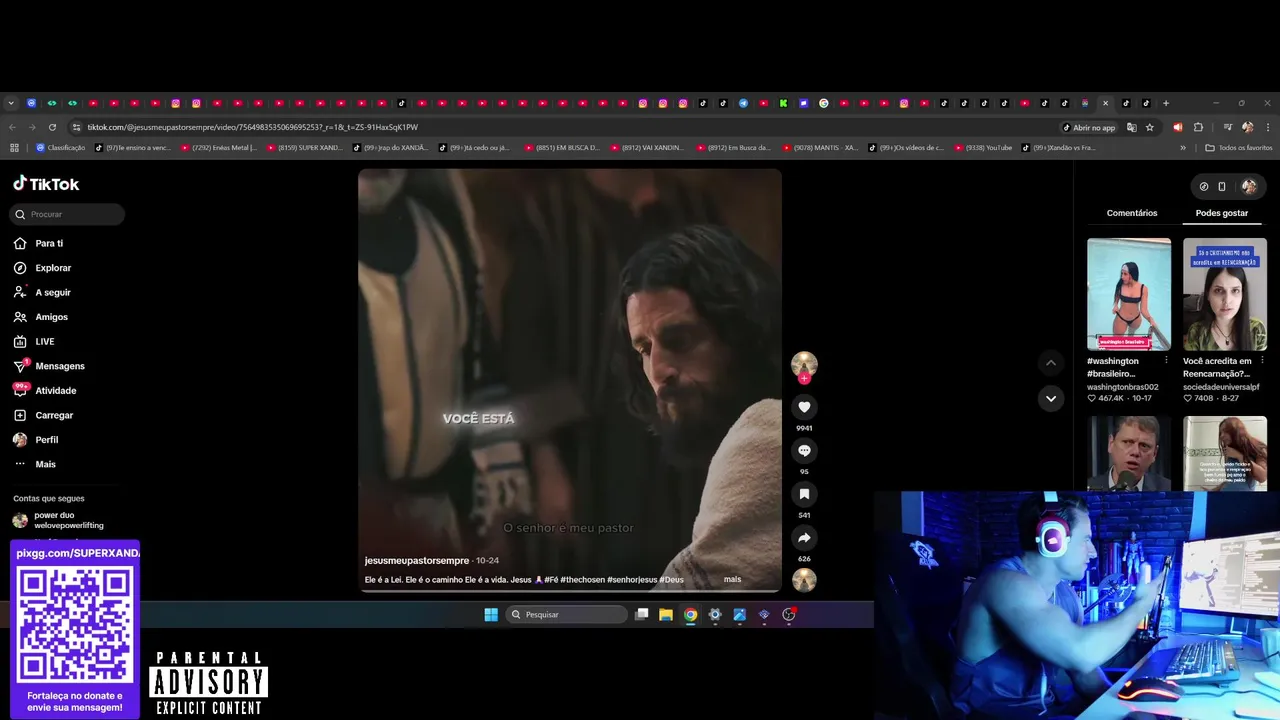Open options for Você acredita em video card

(1262, 361)
